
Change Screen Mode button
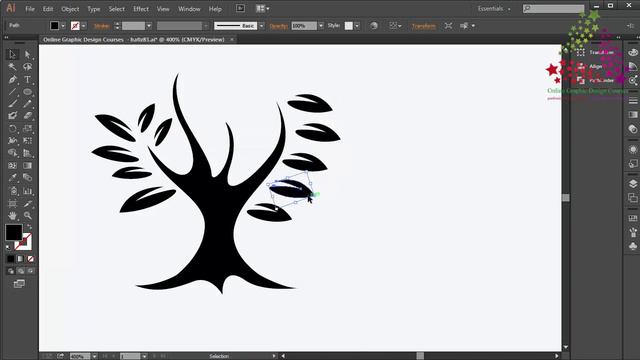[x=19, y=284]
